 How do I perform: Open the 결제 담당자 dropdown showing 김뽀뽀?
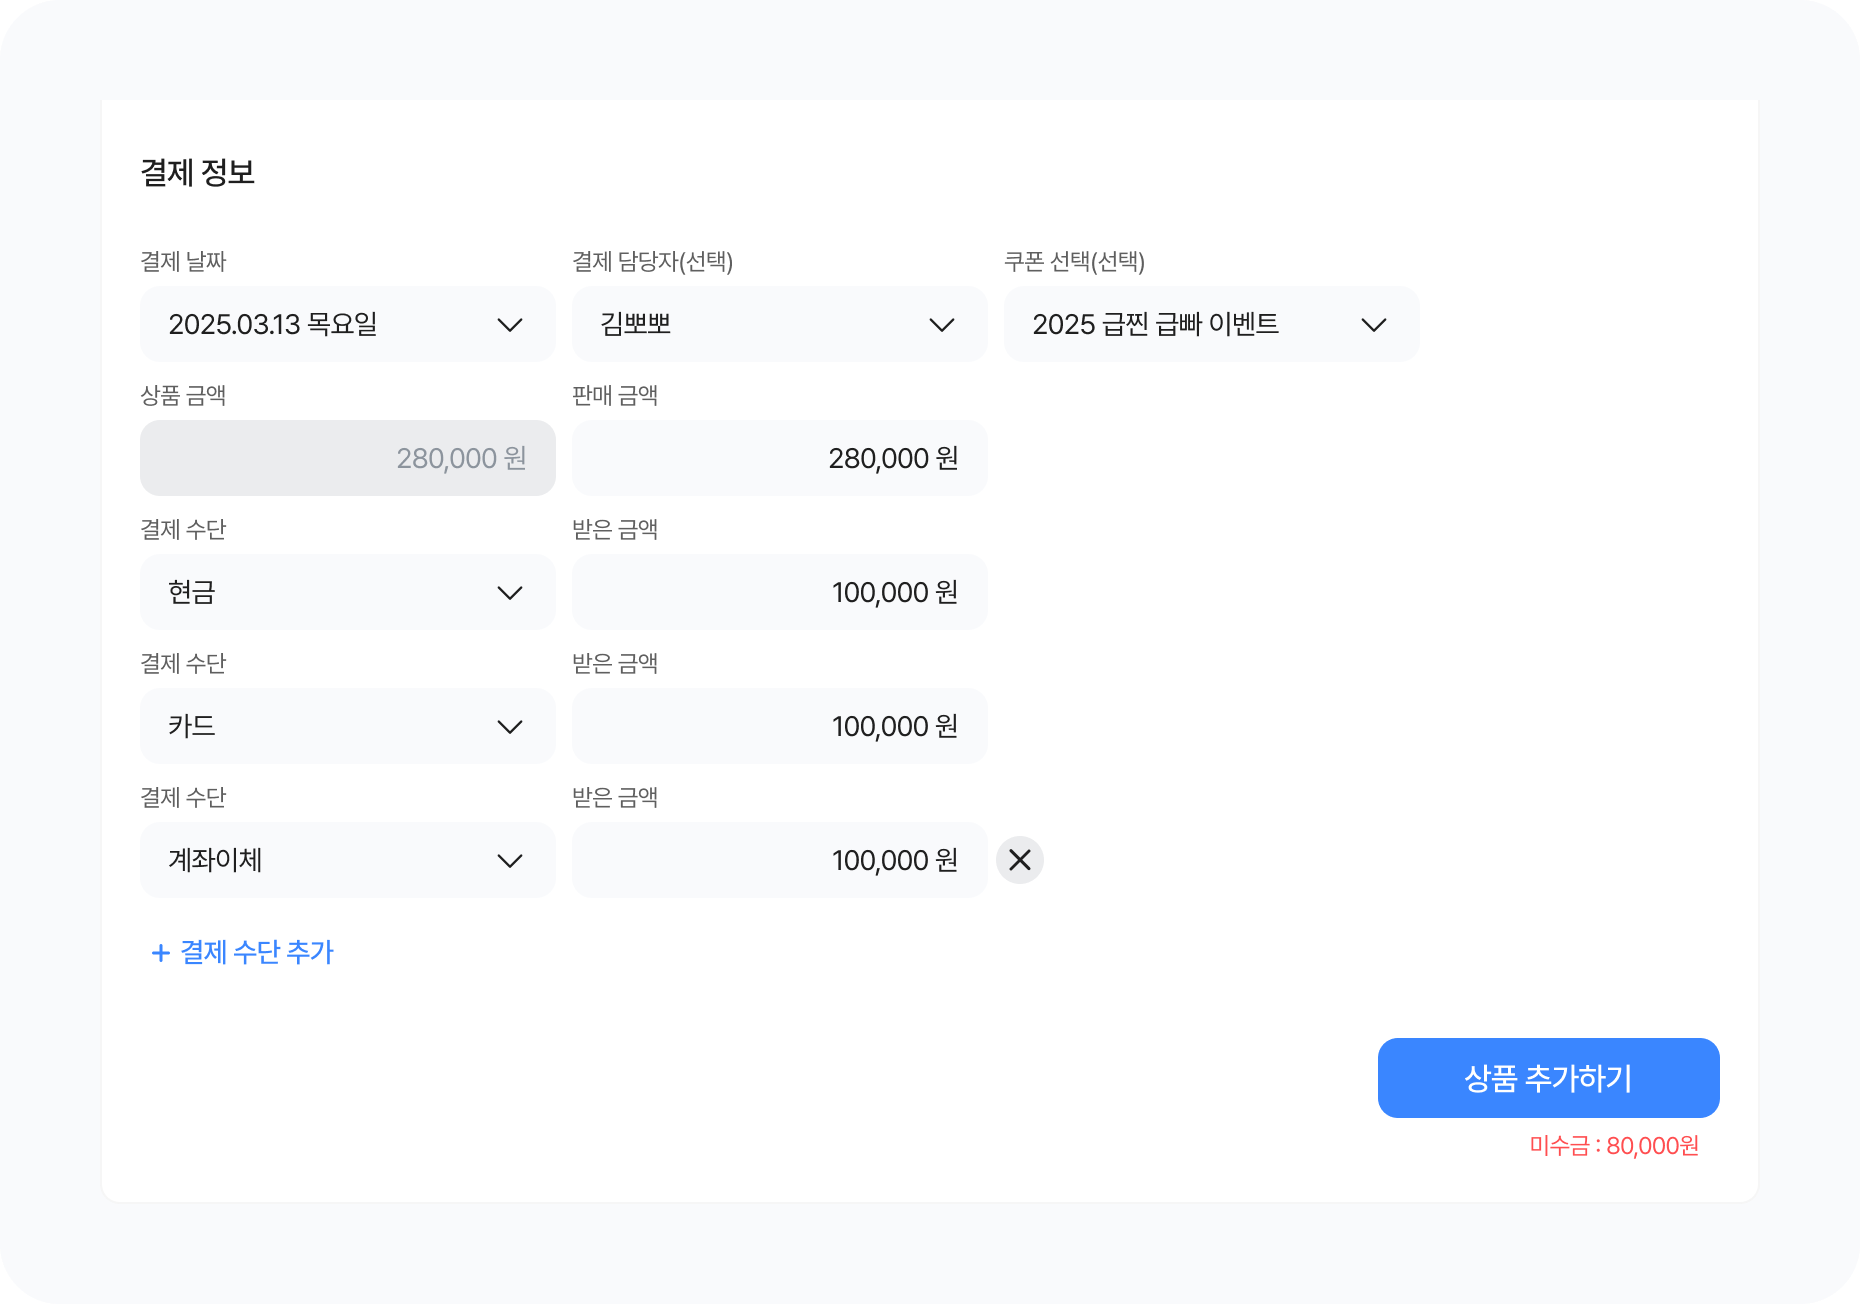tap(760, 324)
